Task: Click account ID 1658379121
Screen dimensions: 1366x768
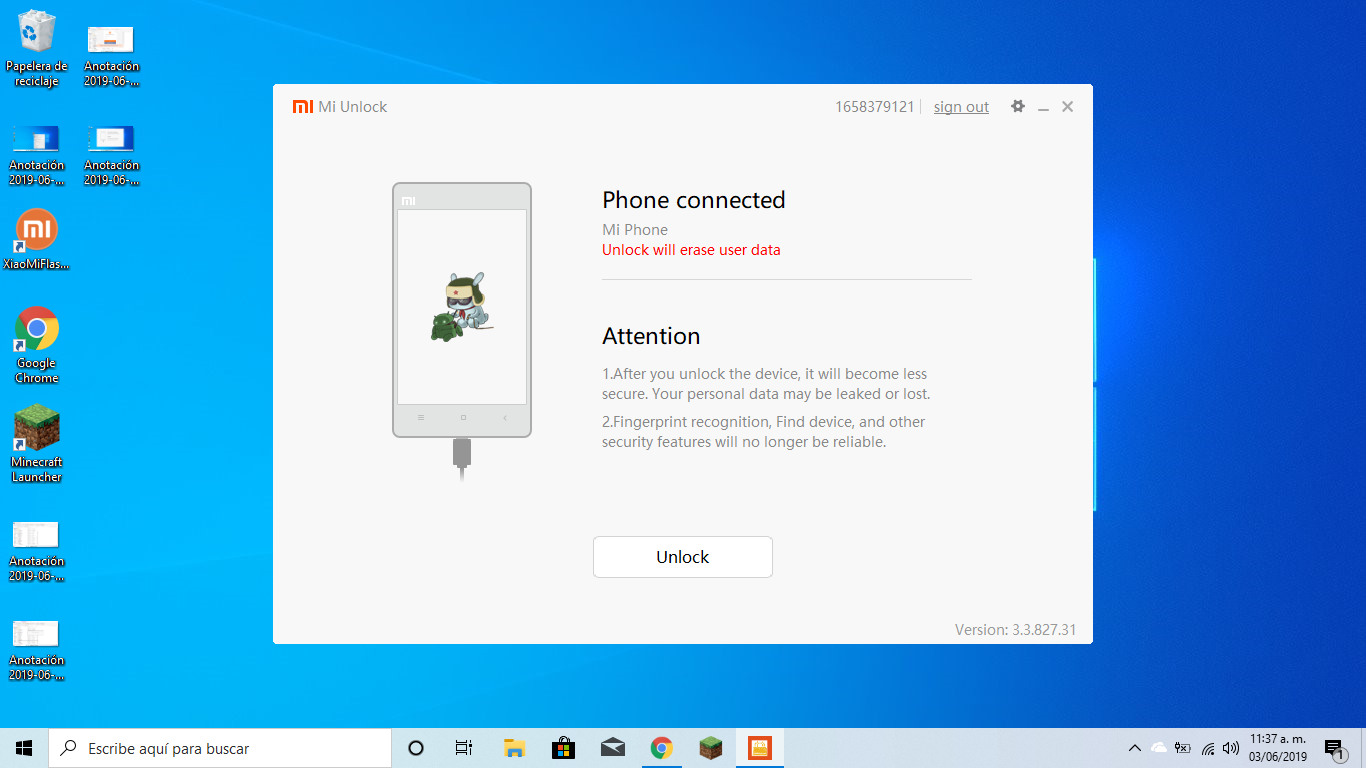Action: pos(875,107)
